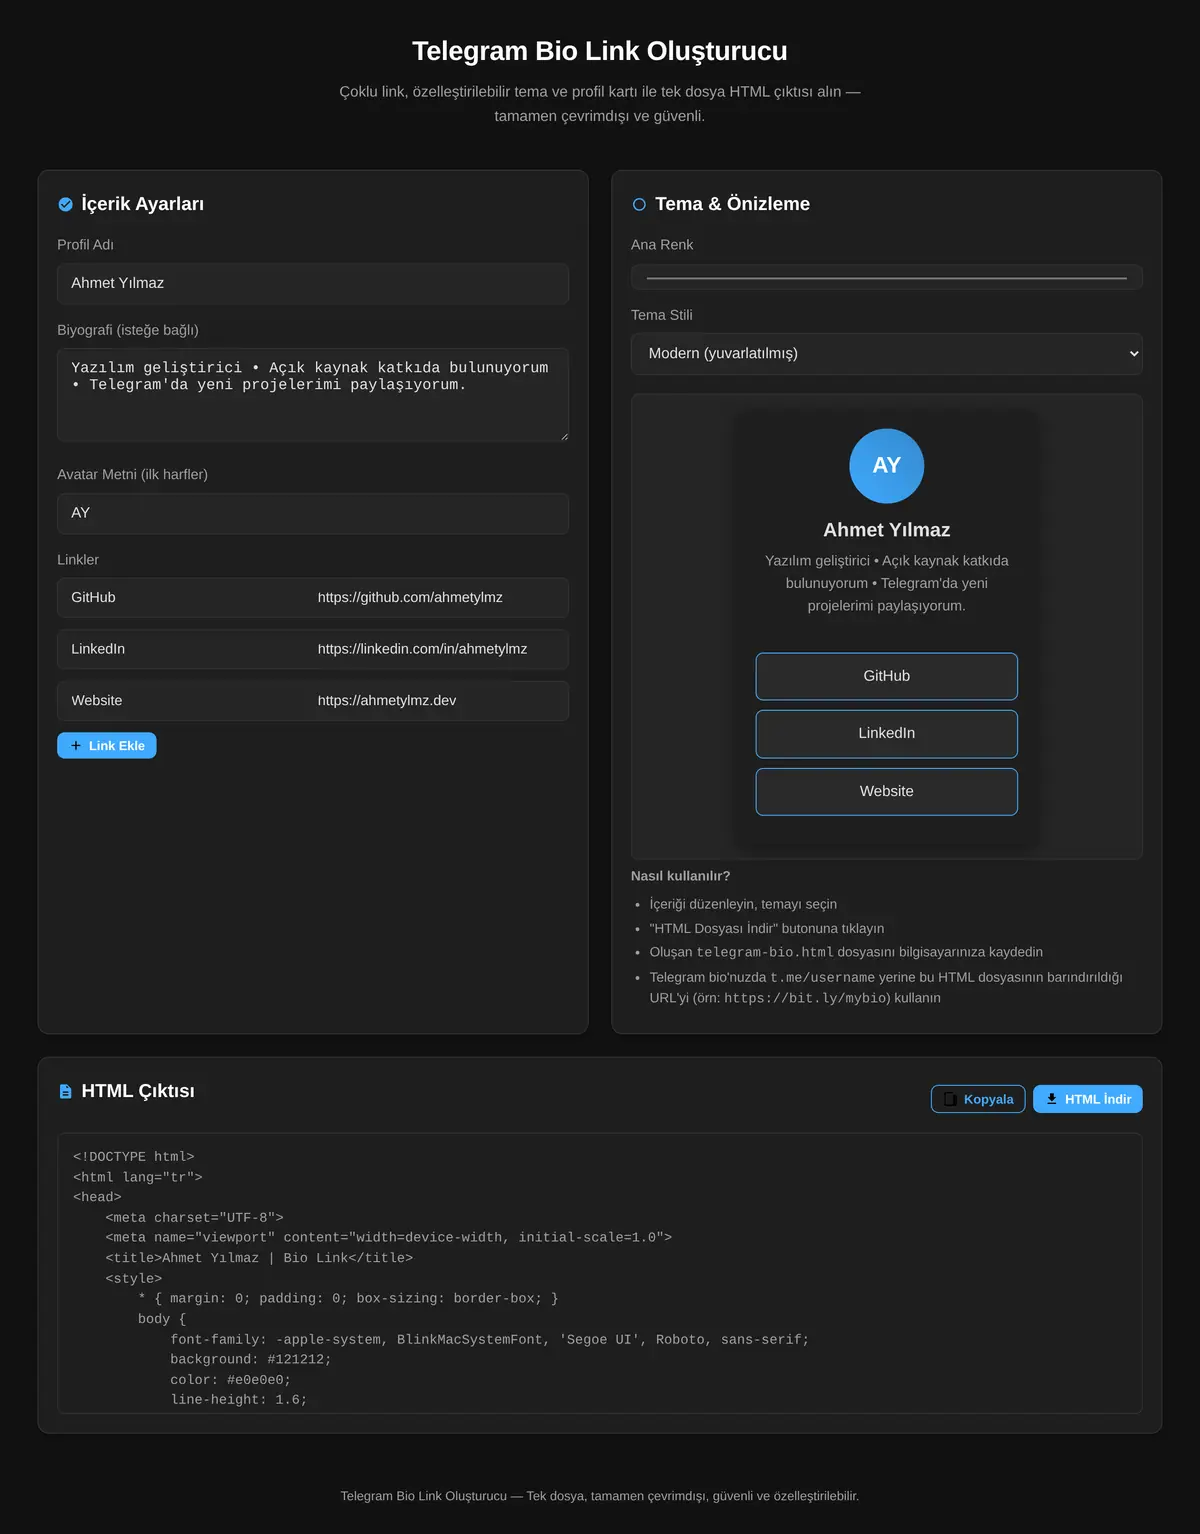Screen dimensions: 1200x1534
Task: Click the footer text at page bottom
Action: (x=600, y=1496)
